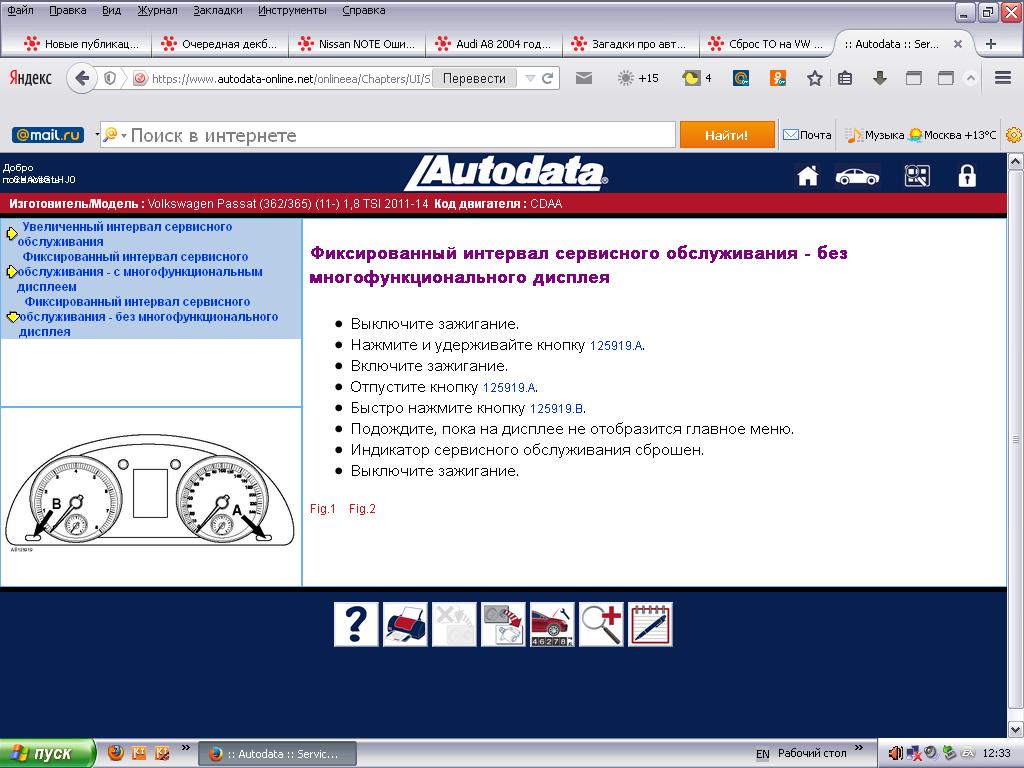Open the Autodata modules search icon
Viewport: 1024px width, 768px height.
(x=917, y=176)
